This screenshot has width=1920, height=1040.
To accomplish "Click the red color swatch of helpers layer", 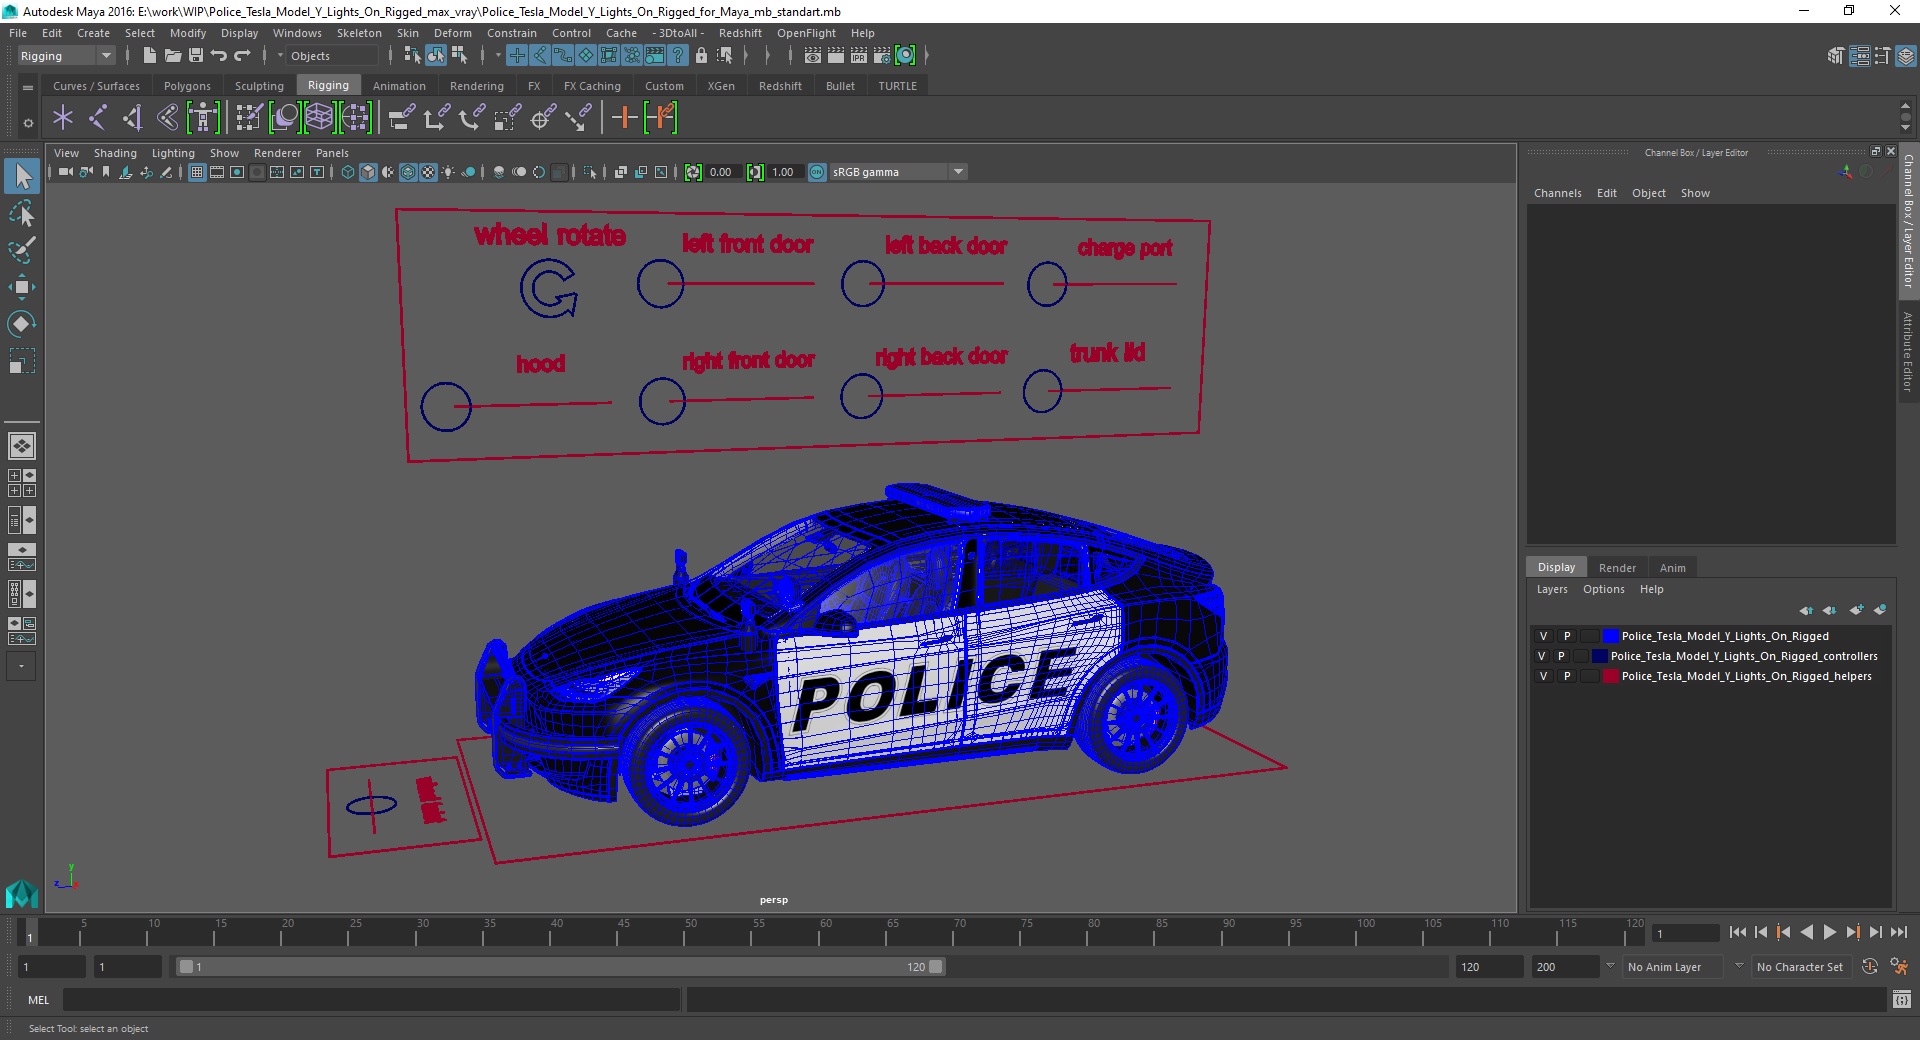I will [1610, 676].
